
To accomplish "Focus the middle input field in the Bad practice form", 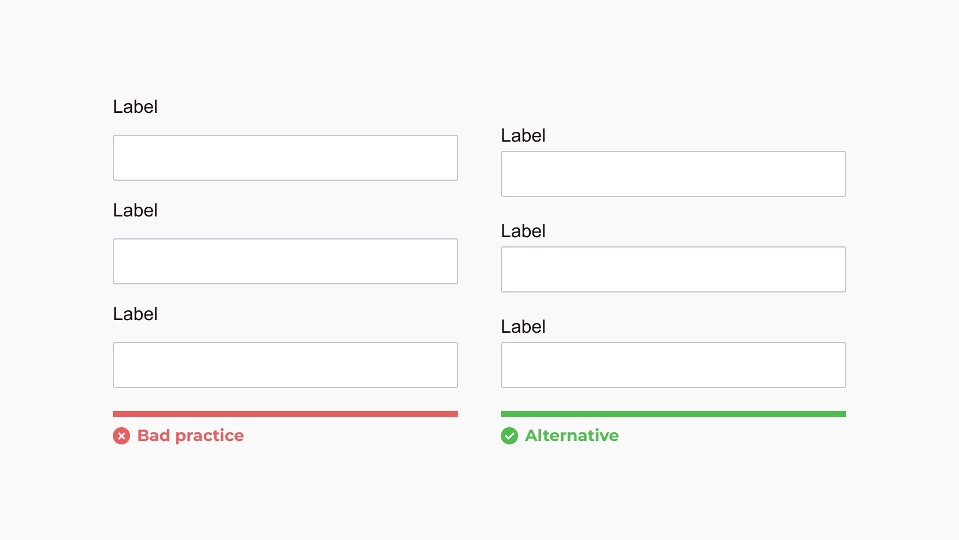I will pyautogui.click(x=285, y=261).
